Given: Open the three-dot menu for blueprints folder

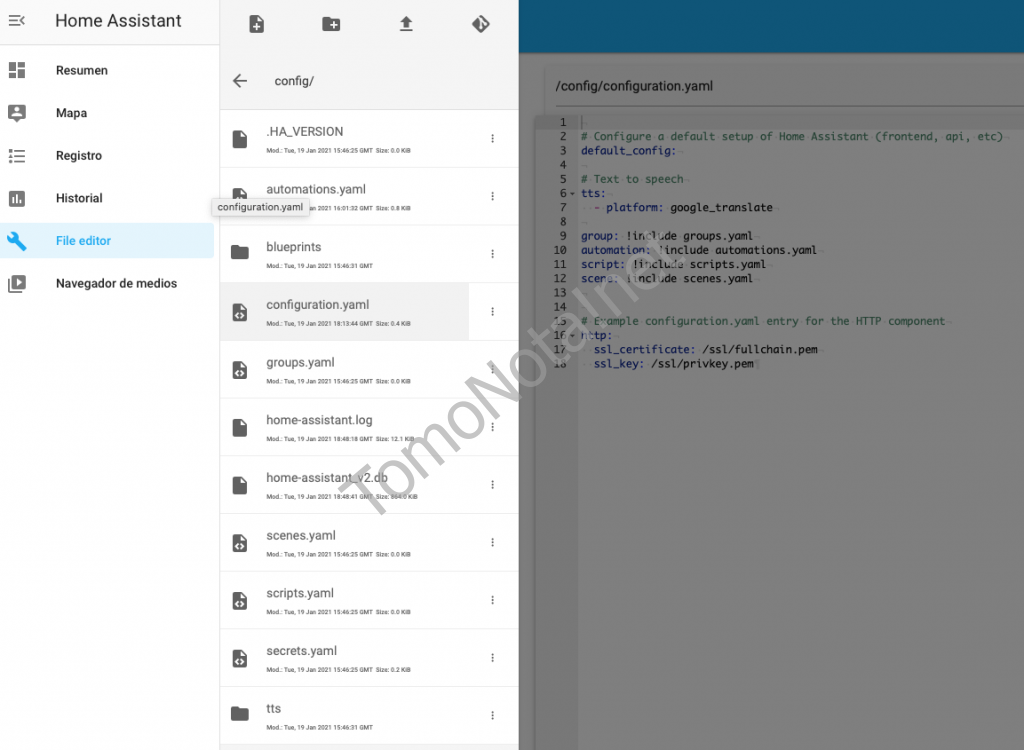Looking at the screenshot, I should 492,254.
